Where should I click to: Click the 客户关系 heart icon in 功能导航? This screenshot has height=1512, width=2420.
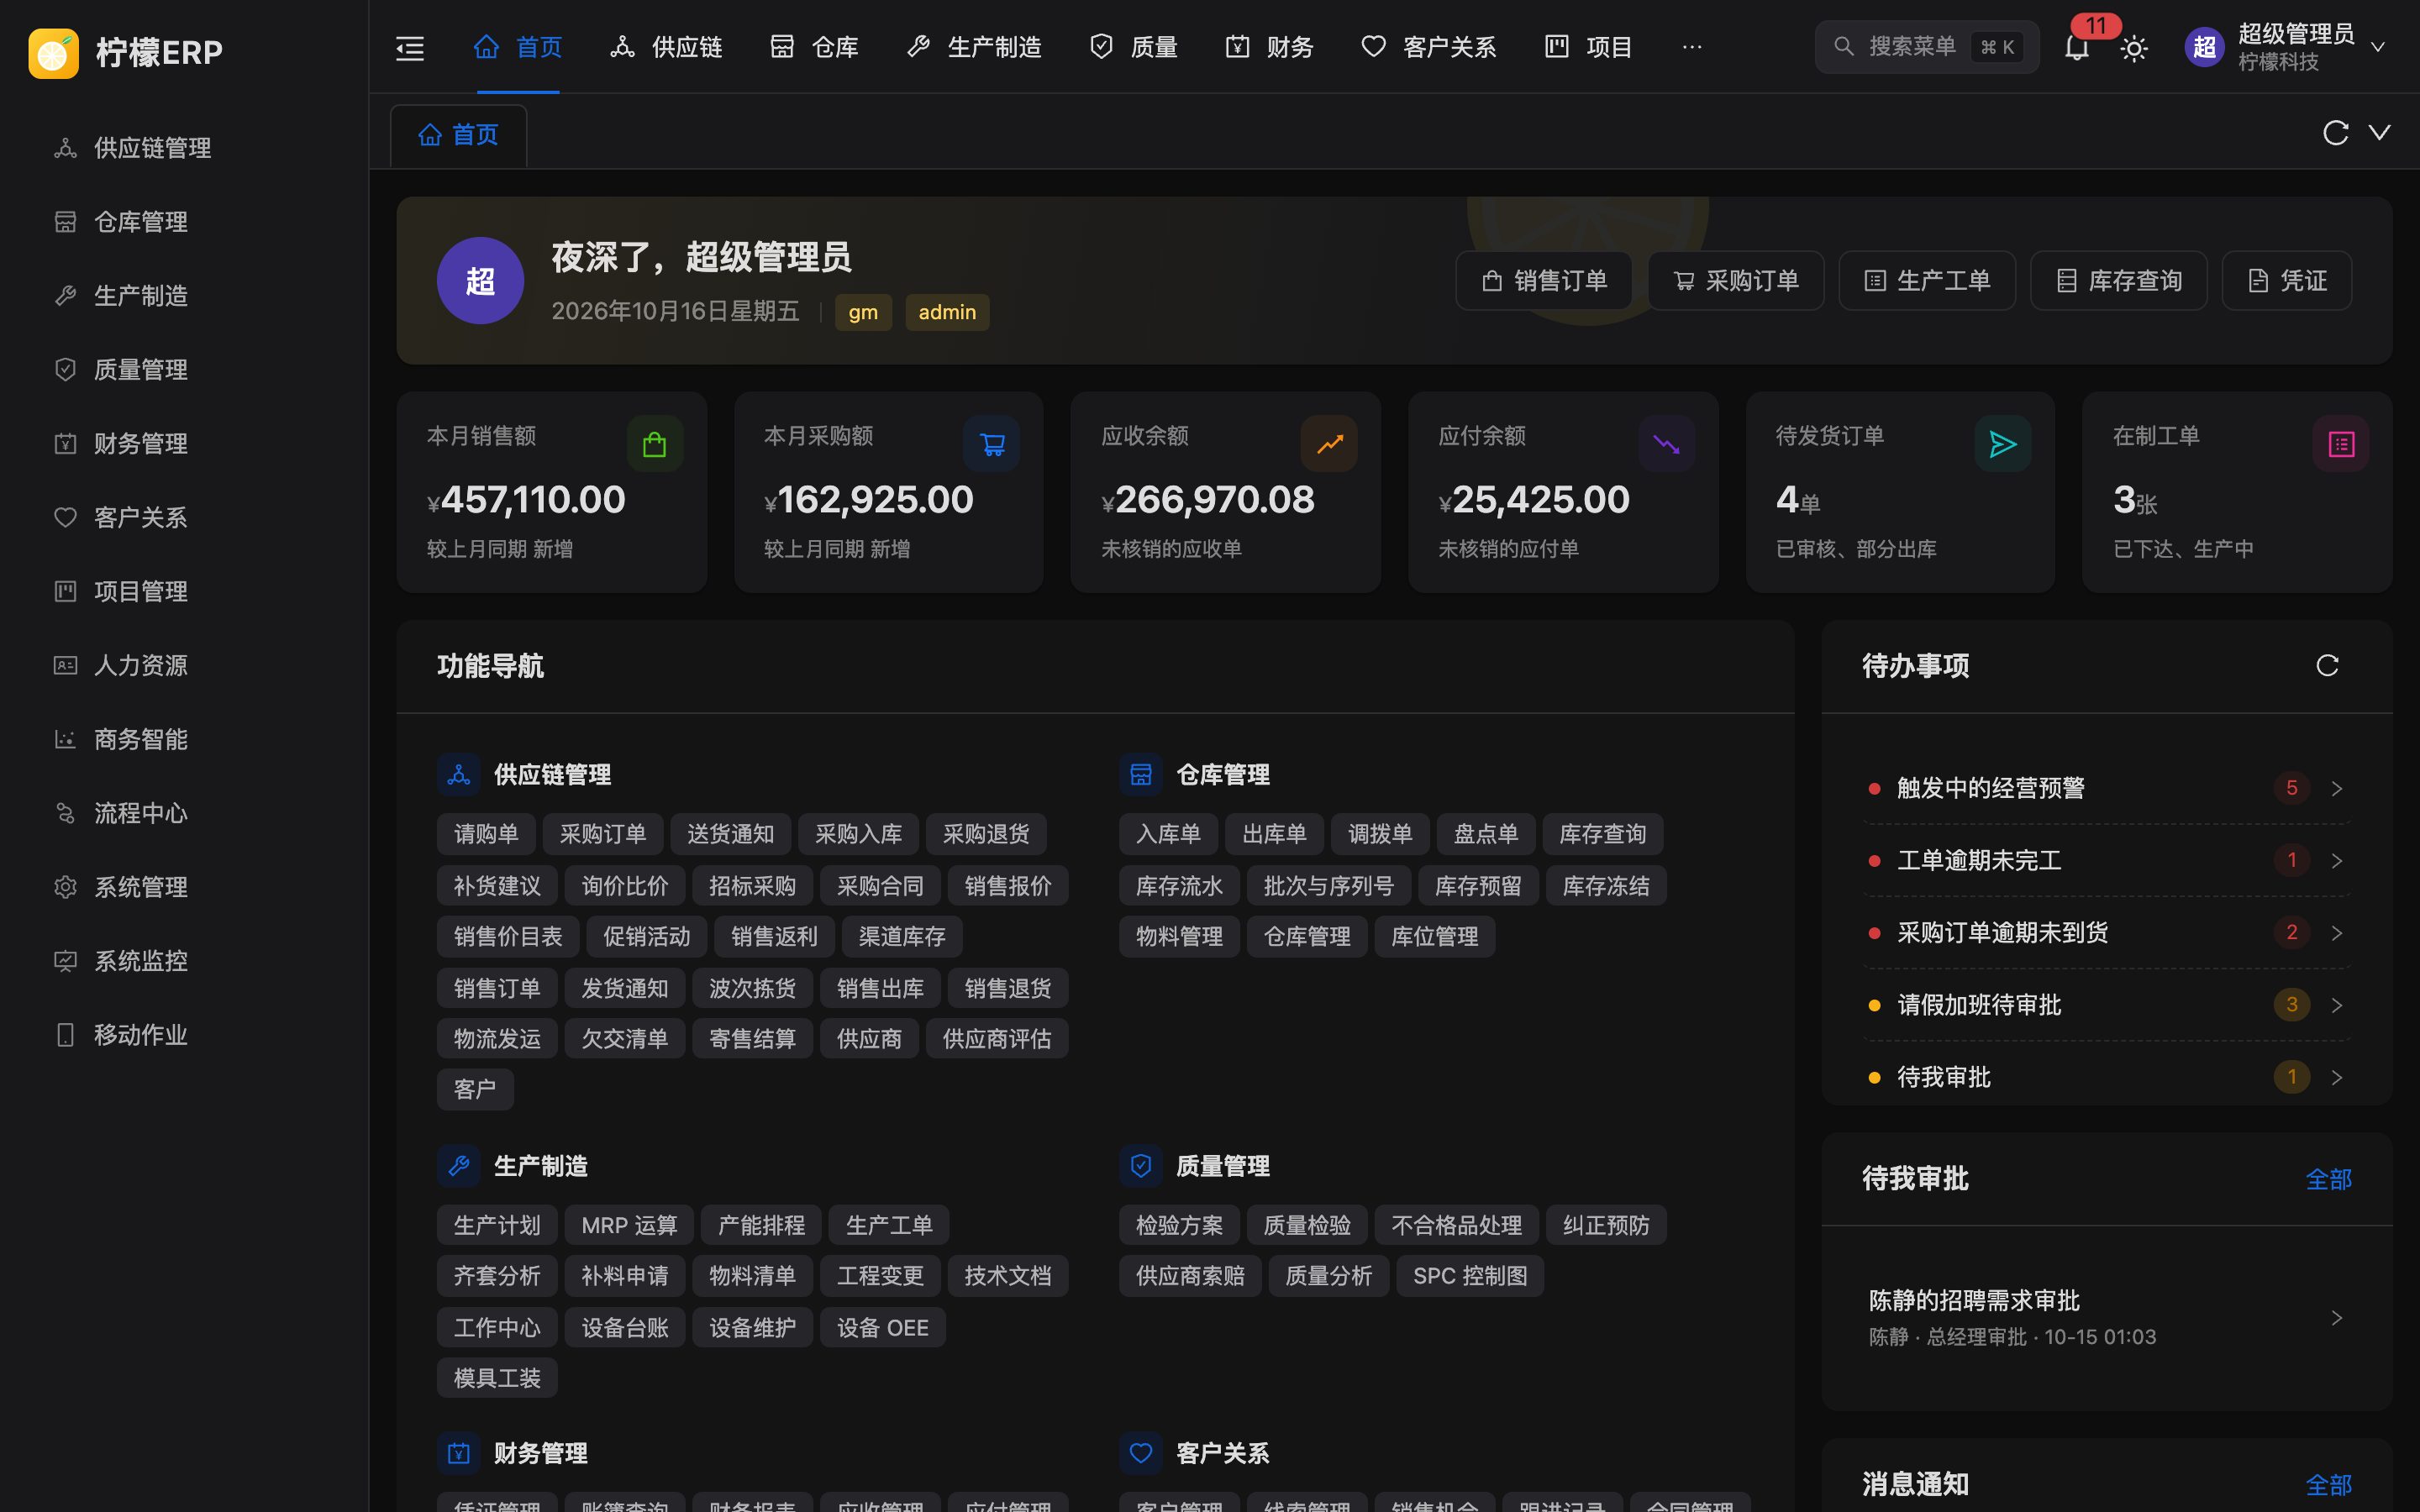(1141, 1453)
